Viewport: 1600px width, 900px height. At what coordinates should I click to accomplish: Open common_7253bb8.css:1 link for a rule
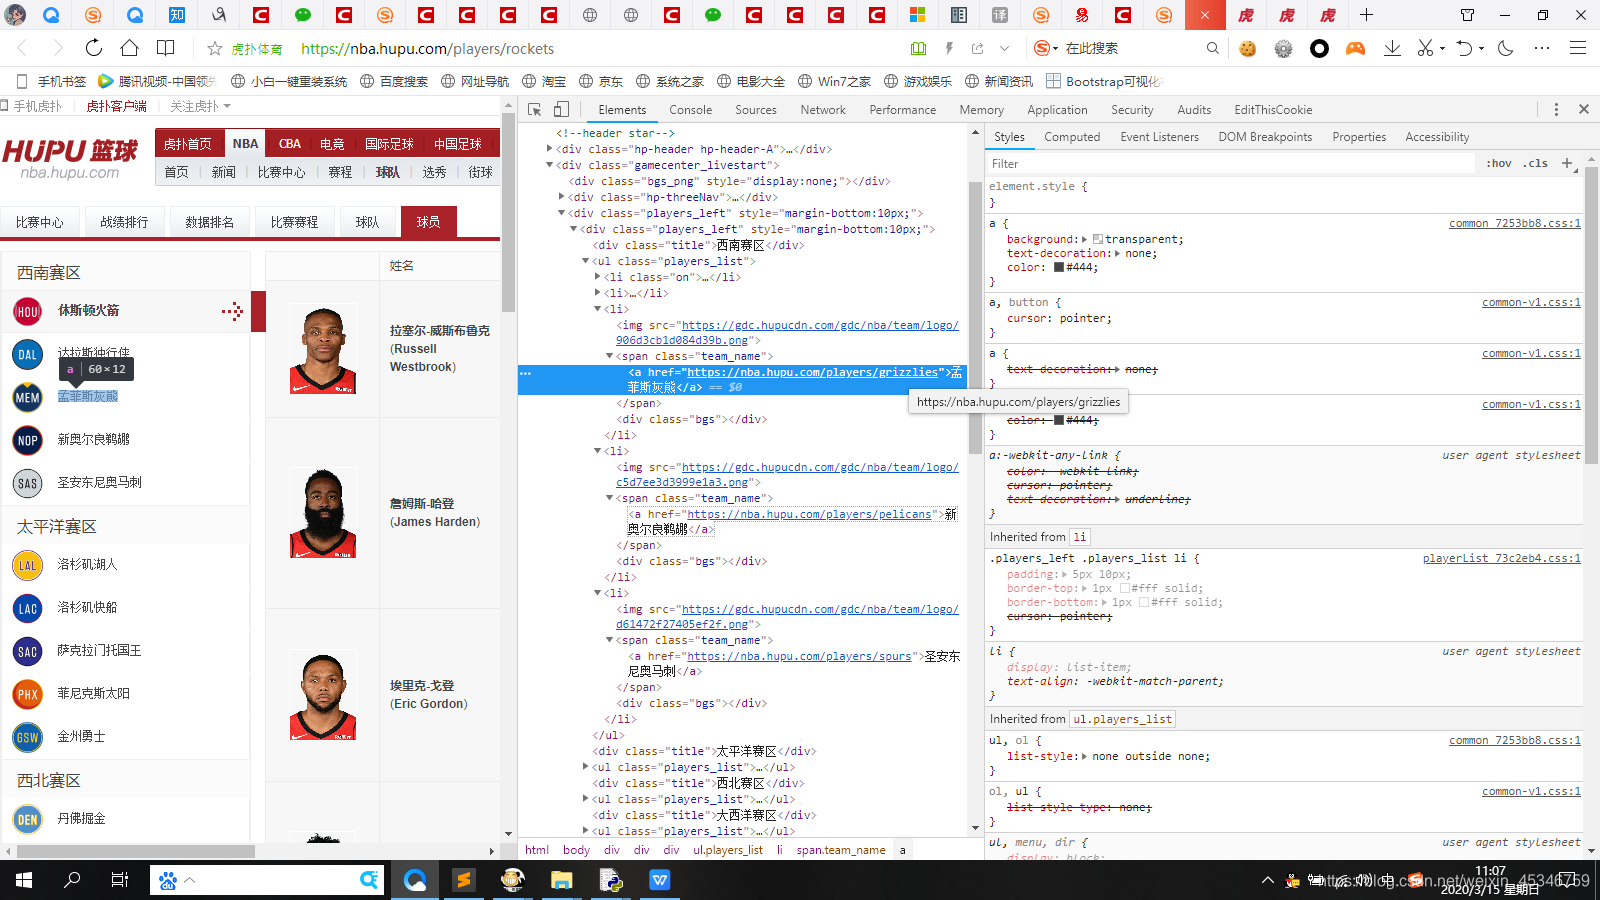(x=1515, y=223)
